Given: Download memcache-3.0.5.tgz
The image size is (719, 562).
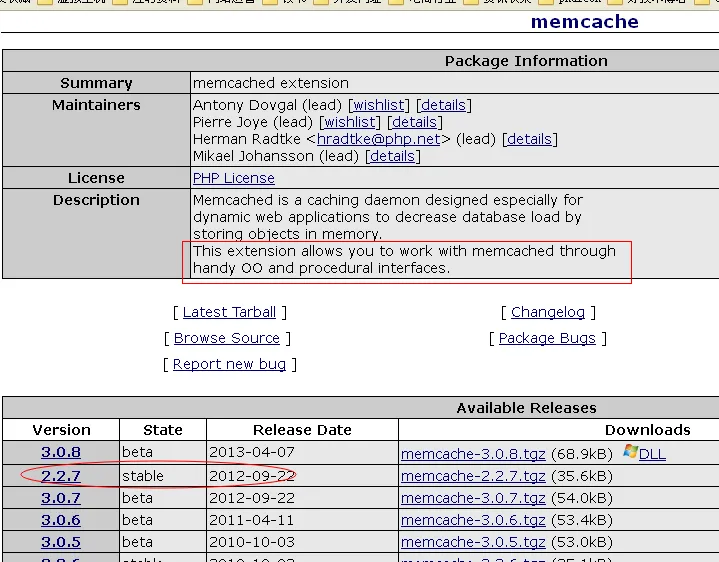Looking at the screenshot, I should 473,542.
